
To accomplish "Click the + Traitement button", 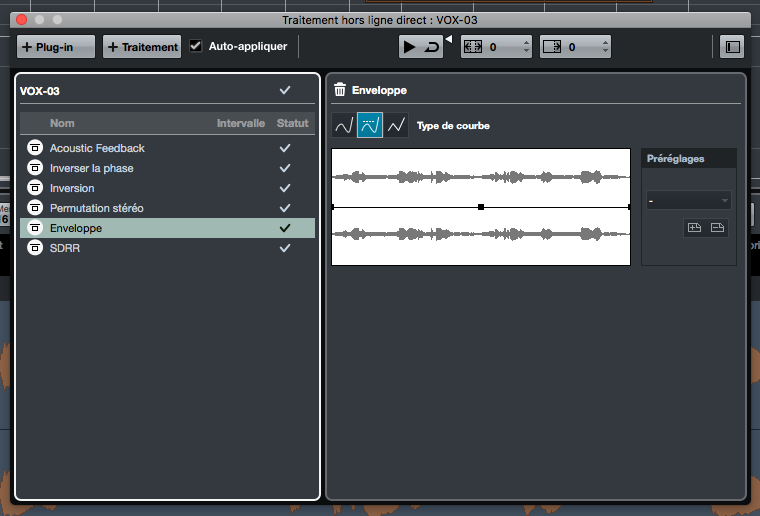I will point(142,47).
